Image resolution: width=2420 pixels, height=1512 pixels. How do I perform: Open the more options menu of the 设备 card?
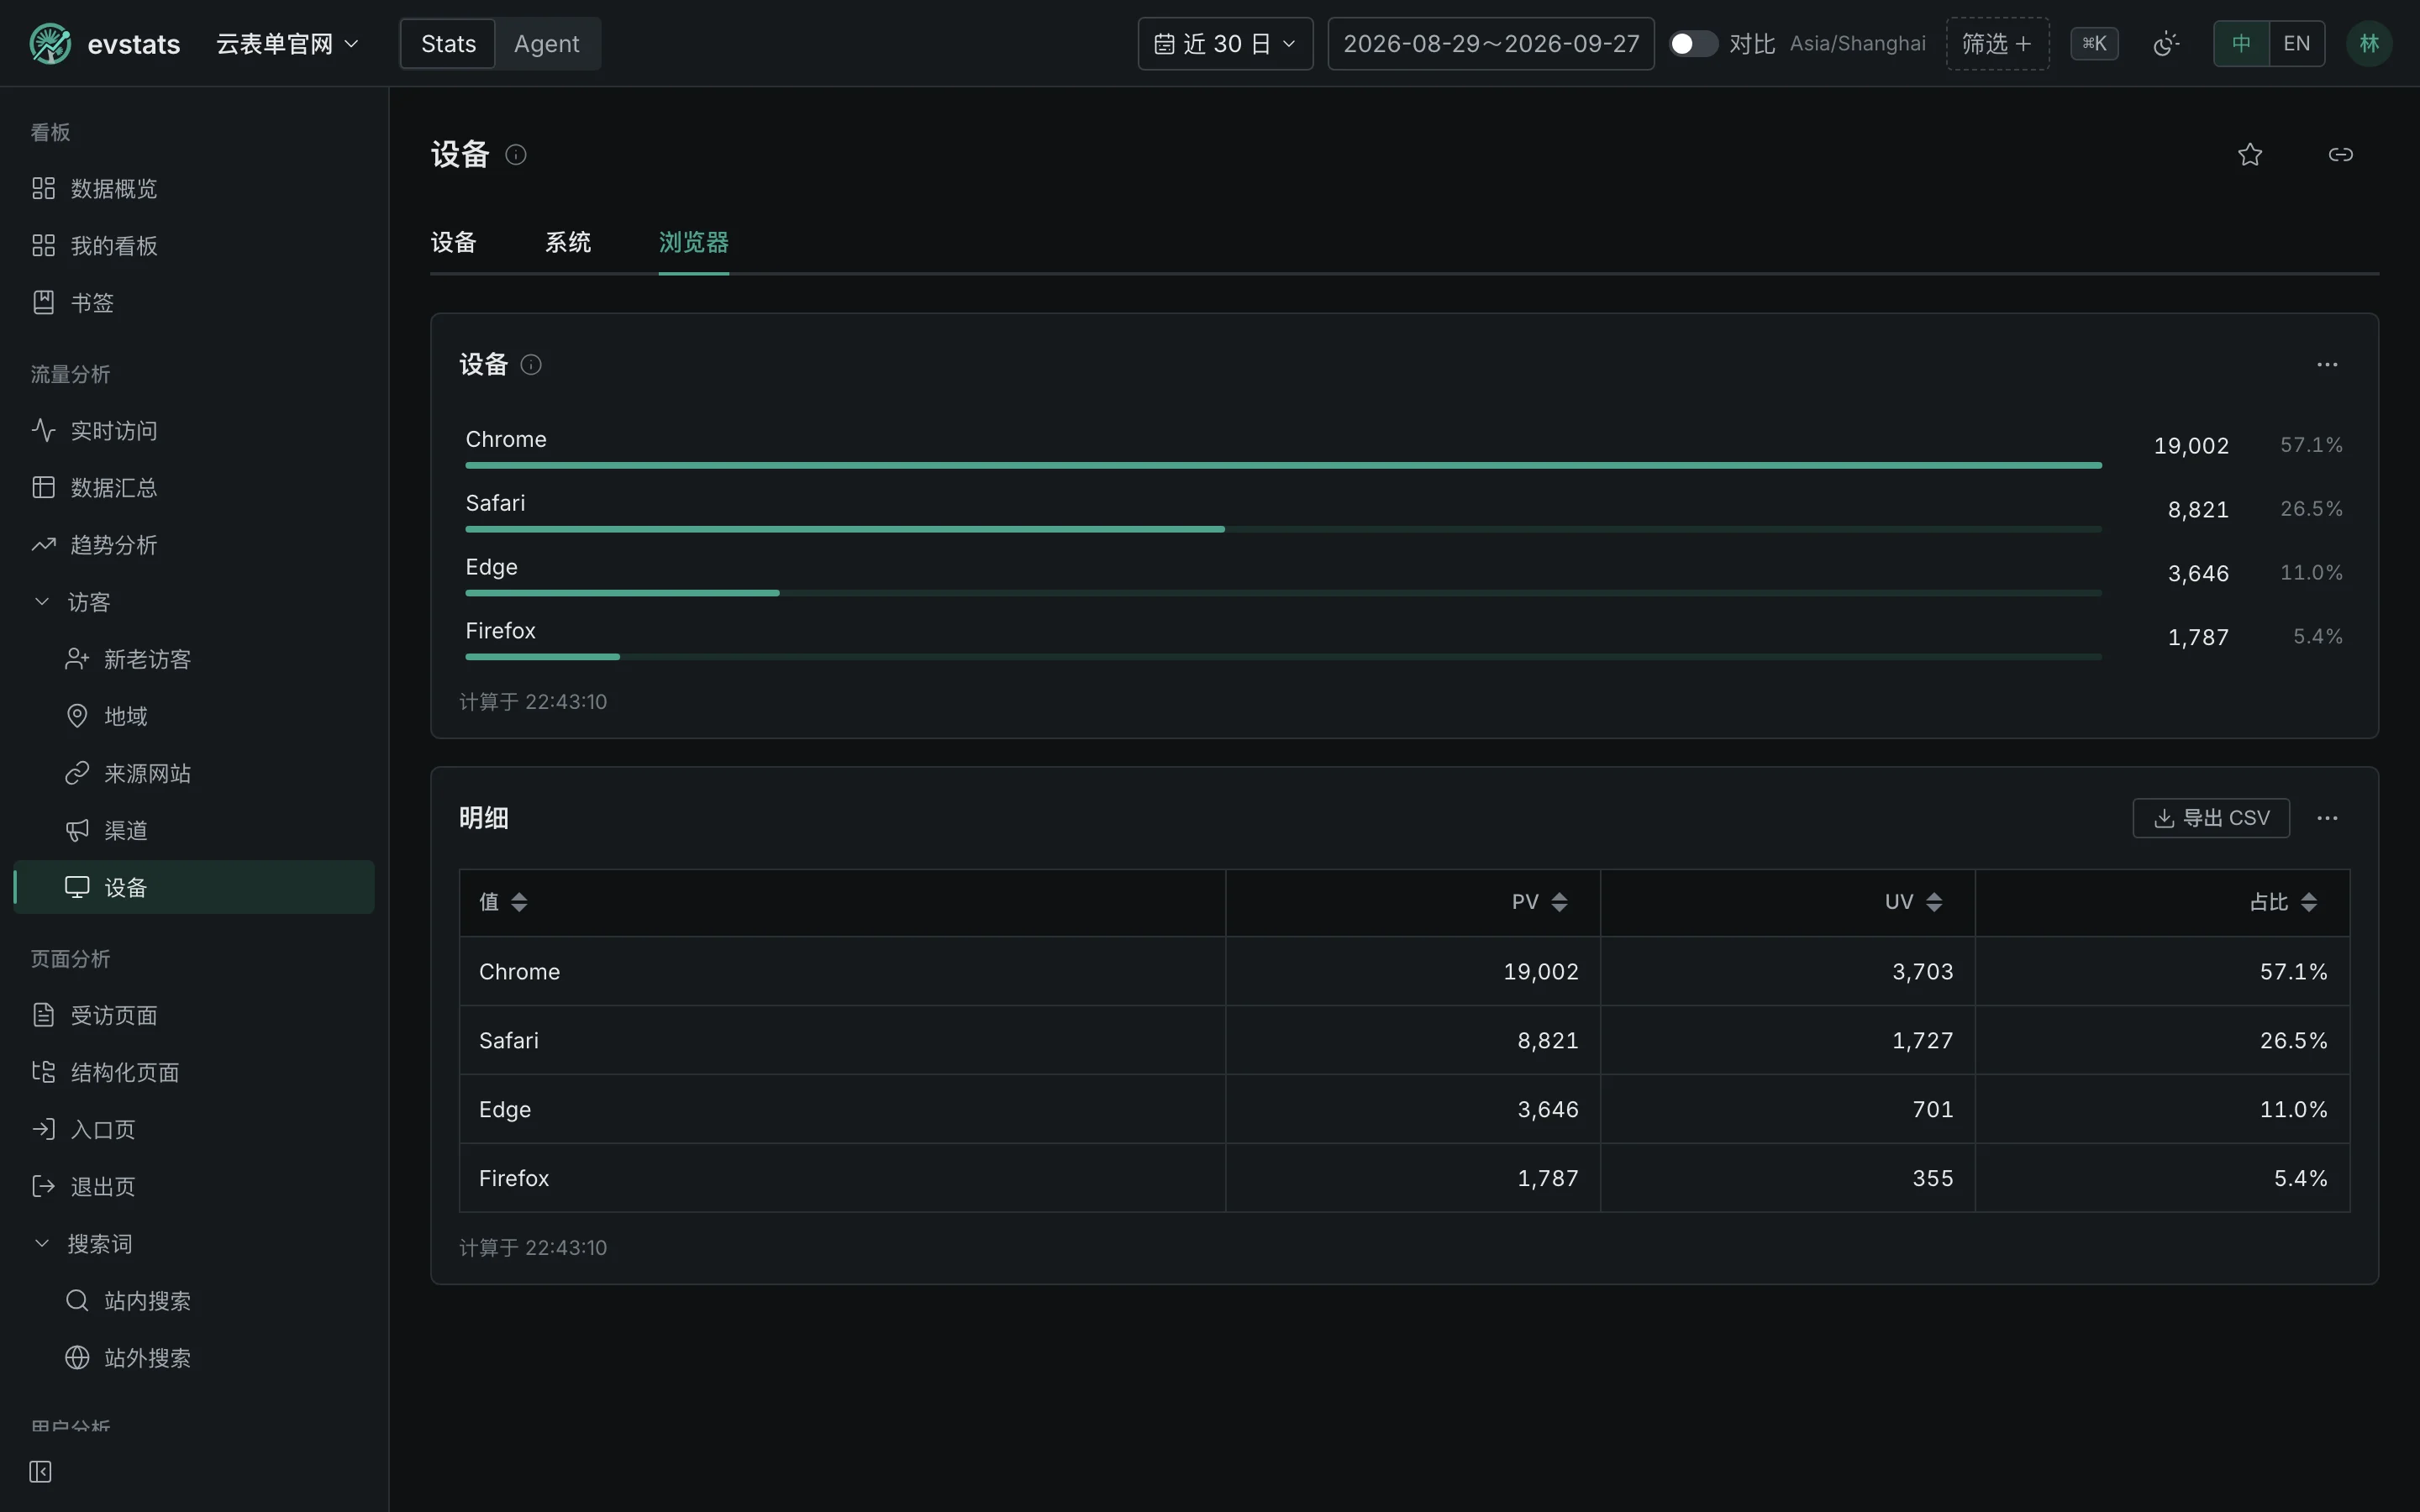pos(2327,365)
